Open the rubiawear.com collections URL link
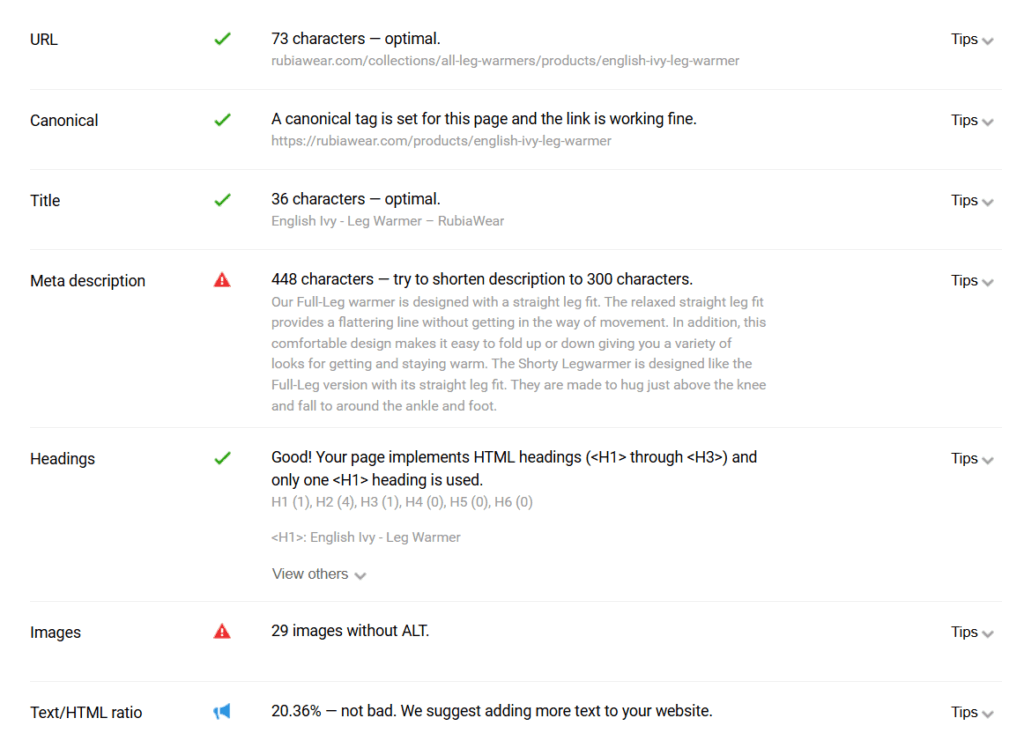 [x=505, y=61]
